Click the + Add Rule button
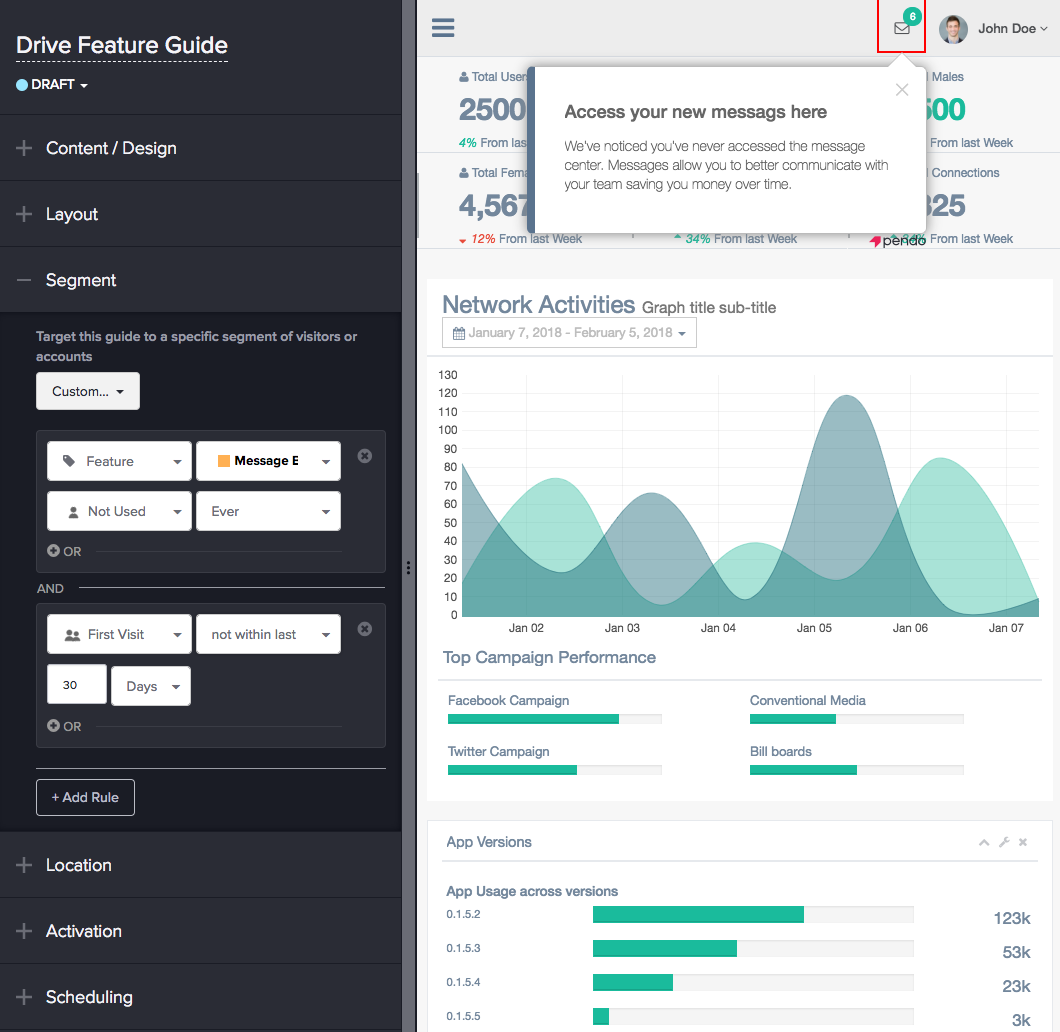The image size is (1060, 1032). (x=85, y=797)
